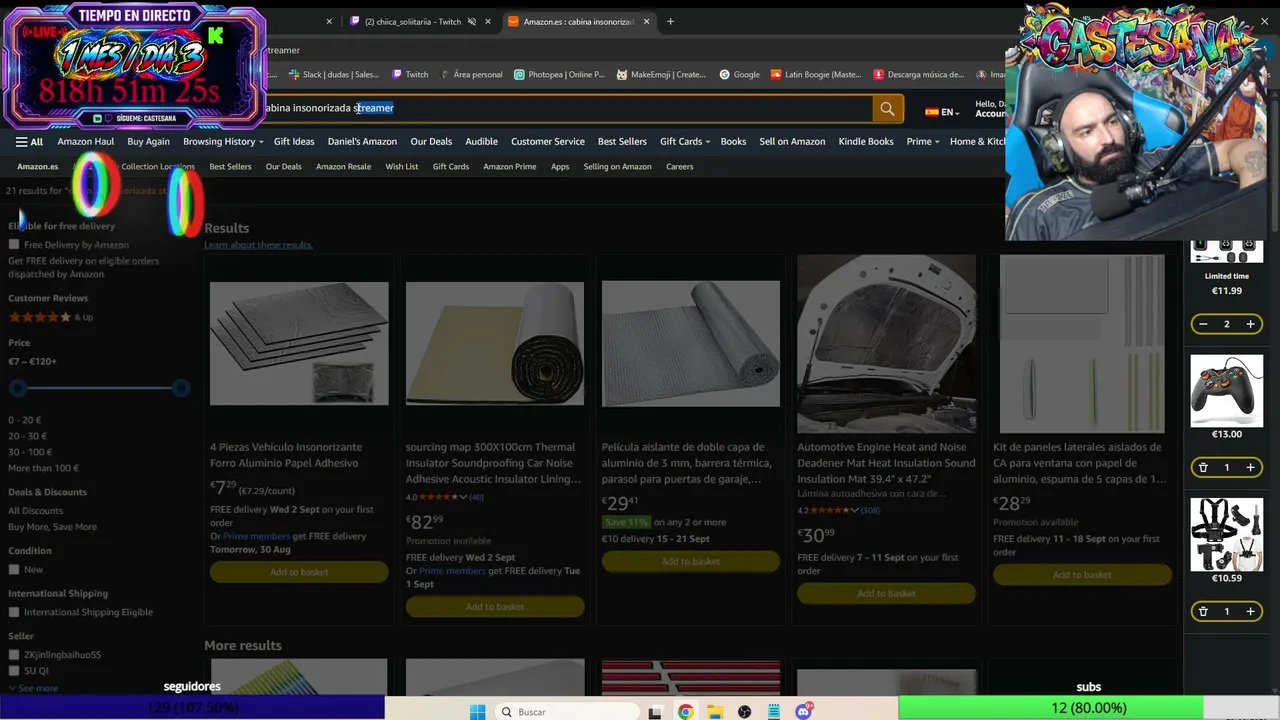
Task: Add 4 Piezas Vehículo Insonorizante to basket
Action: 299,572
